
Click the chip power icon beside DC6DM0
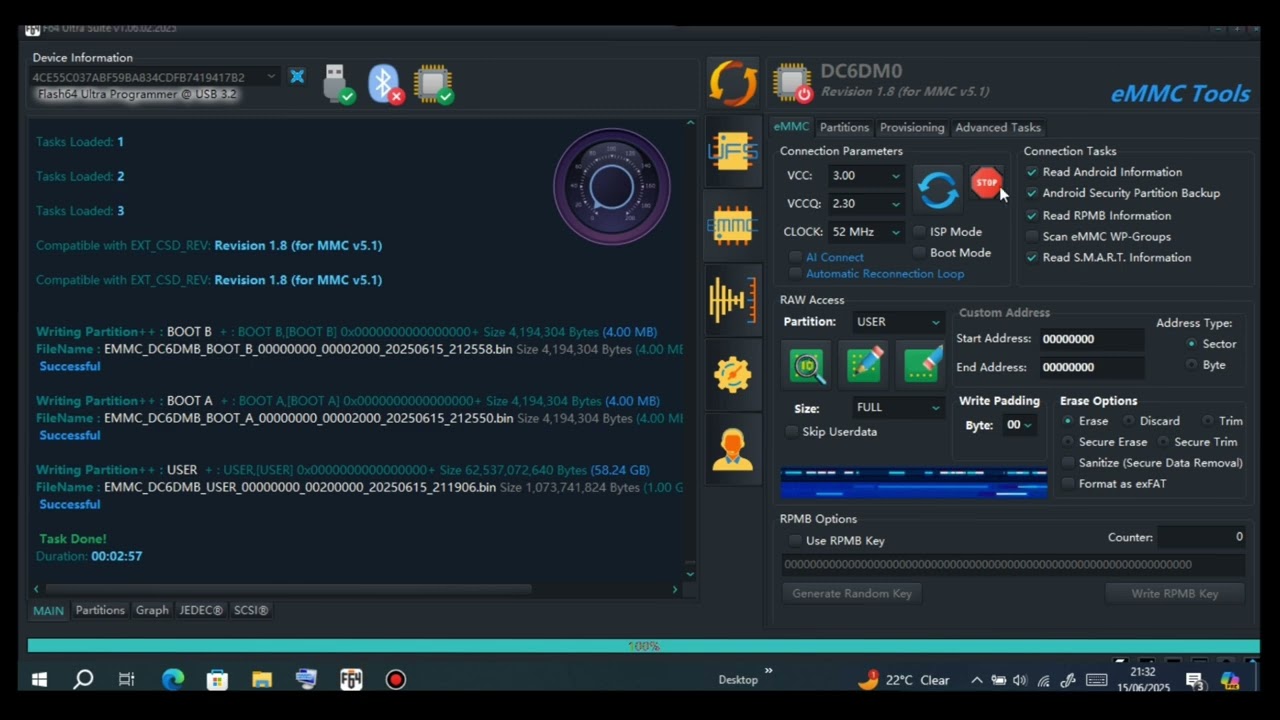[793, 83]
